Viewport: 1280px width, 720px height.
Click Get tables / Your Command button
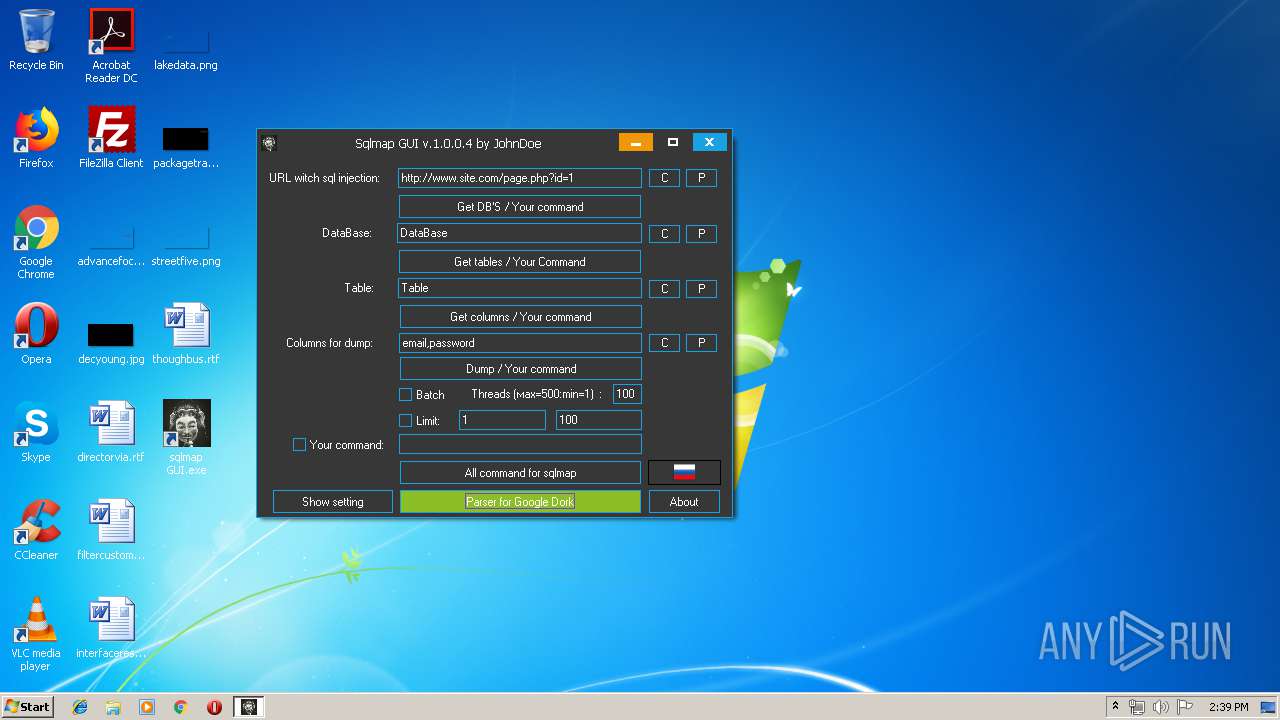pyautogui.click(x=520, y=262)
